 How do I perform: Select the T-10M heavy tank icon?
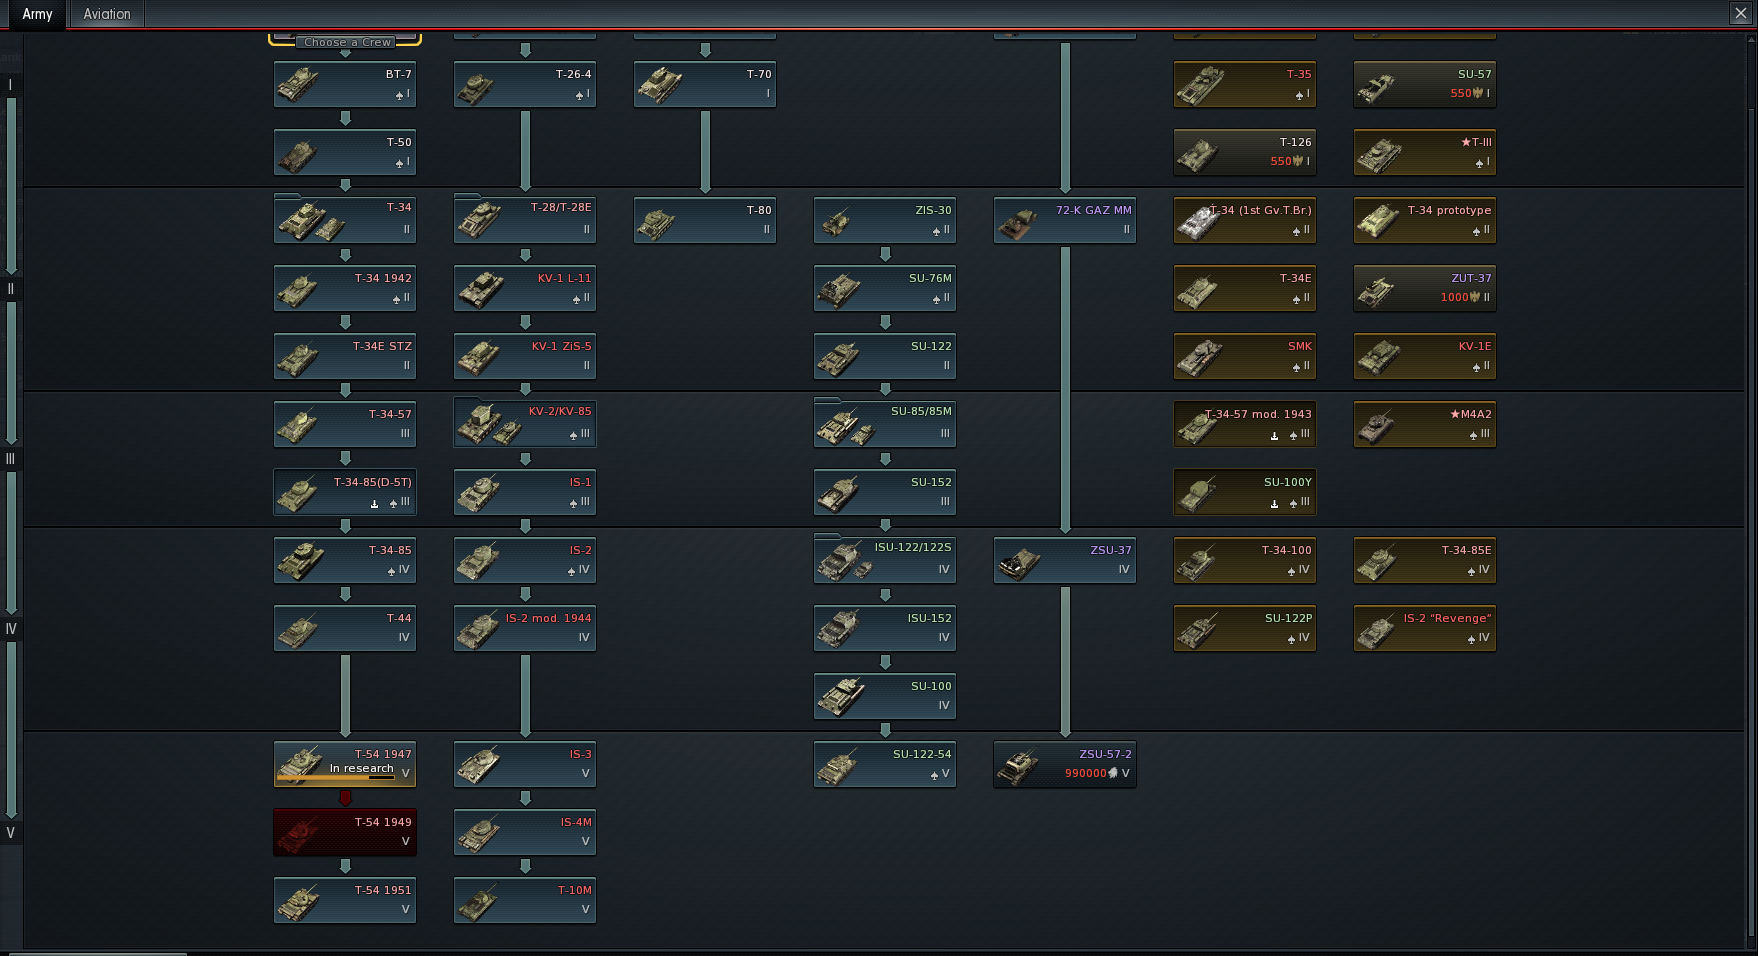coord(478,902)
